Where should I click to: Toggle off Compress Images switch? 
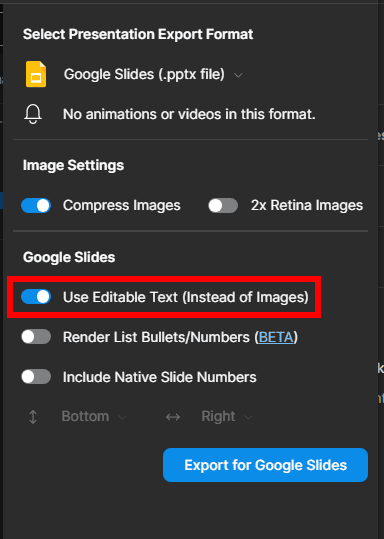pyautogui.click(x=36, y=206)
